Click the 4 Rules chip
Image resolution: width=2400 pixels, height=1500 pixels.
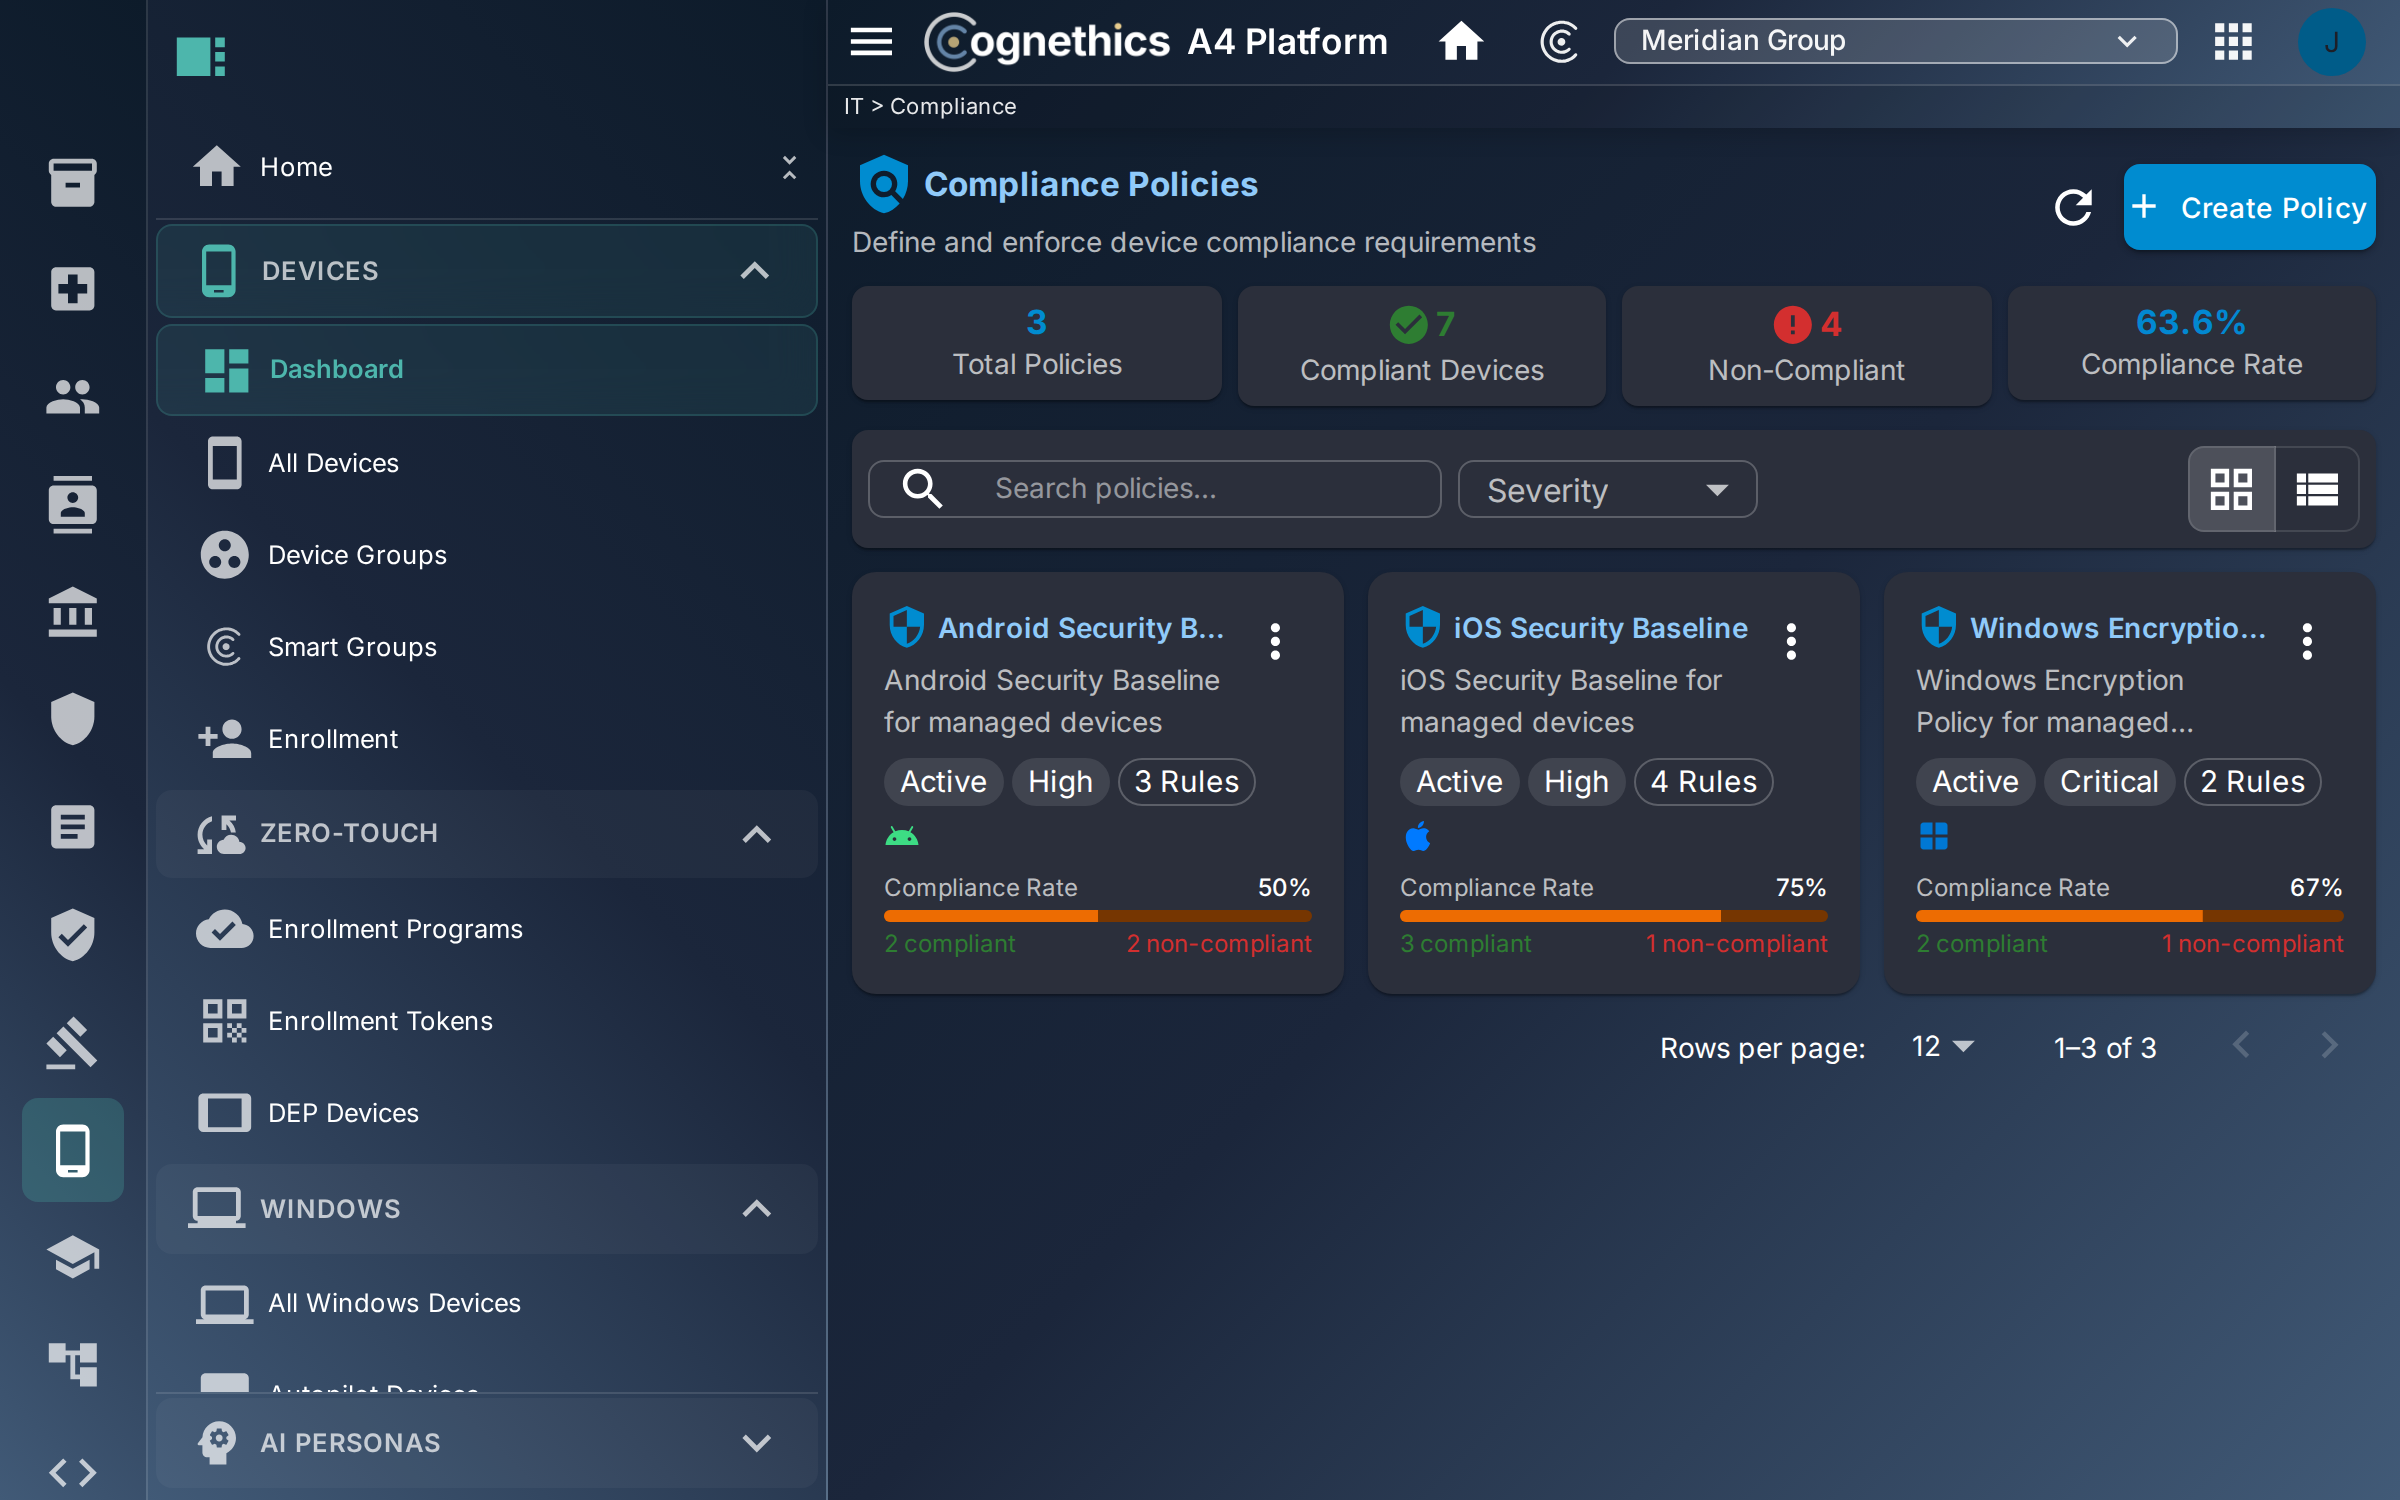pos(1703,781)
